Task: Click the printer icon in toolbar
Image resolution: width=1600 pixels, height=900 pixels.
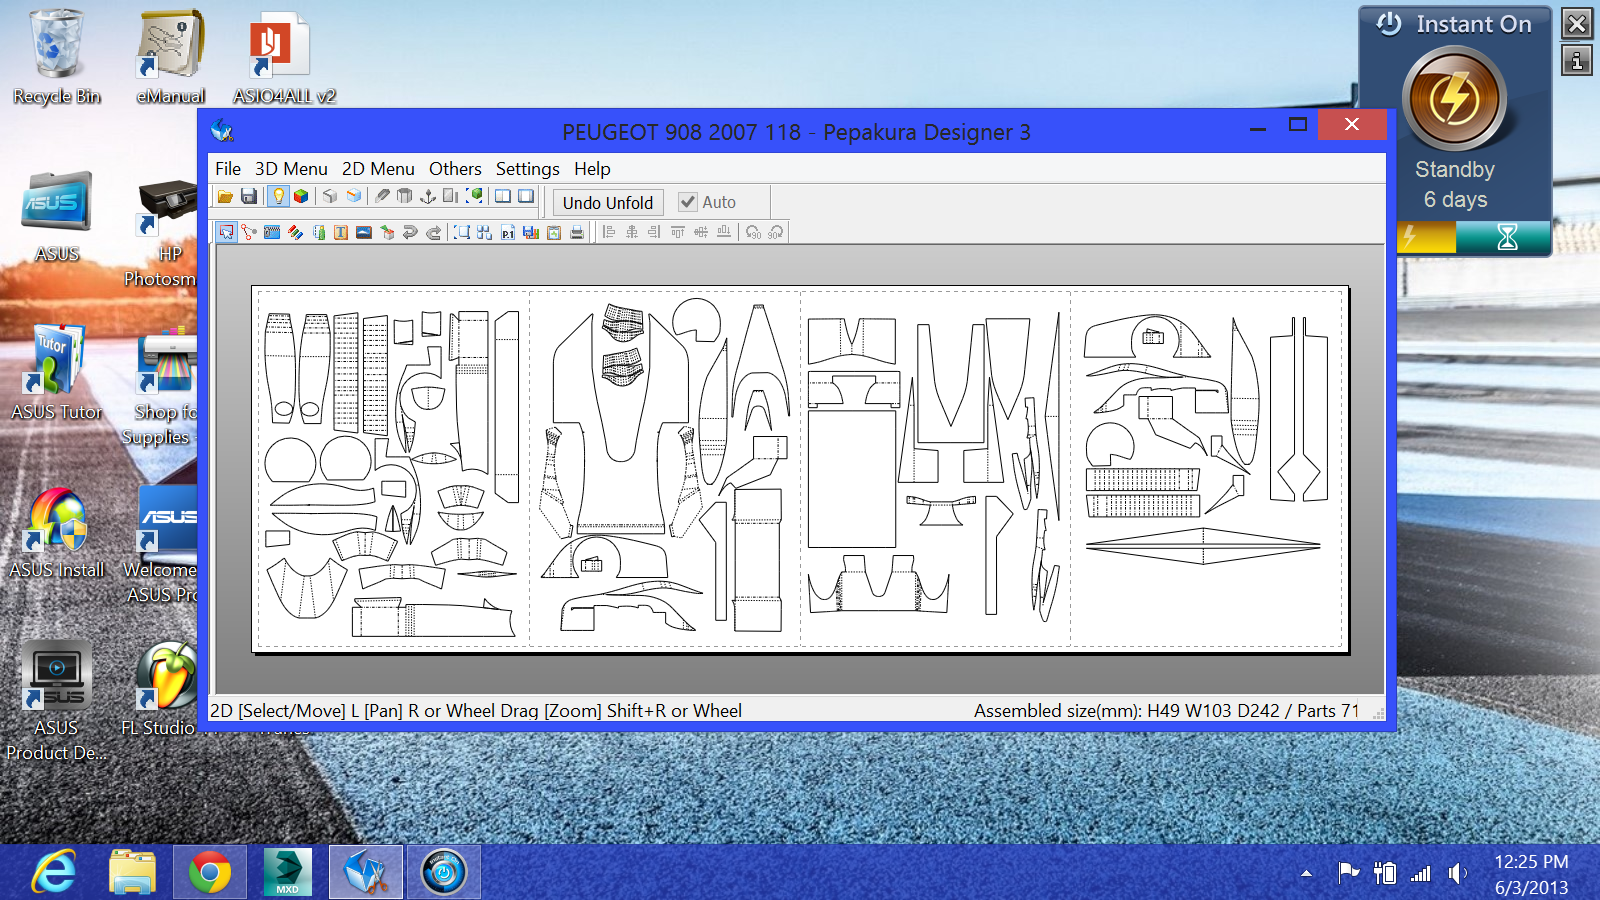Action: tap(577, 233)
